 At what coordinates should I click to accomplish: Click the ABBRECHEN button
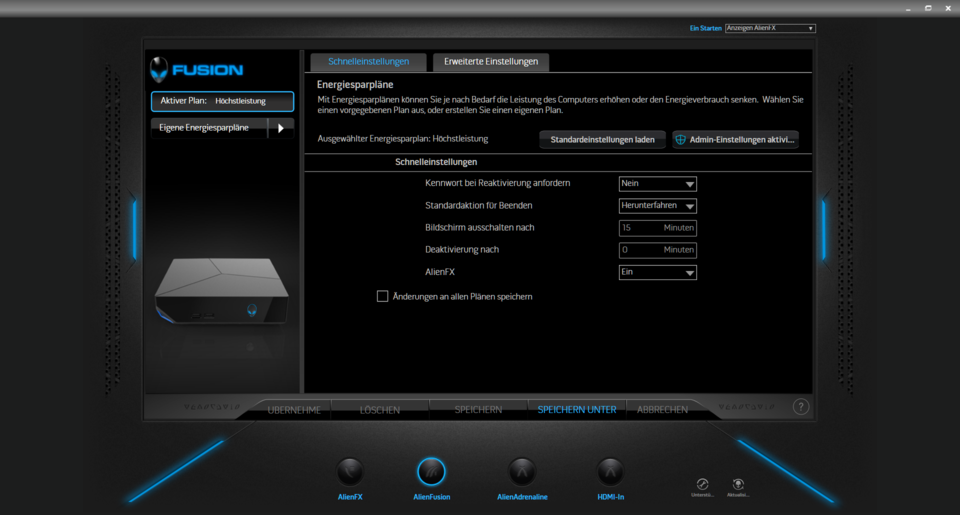[662, 410]
